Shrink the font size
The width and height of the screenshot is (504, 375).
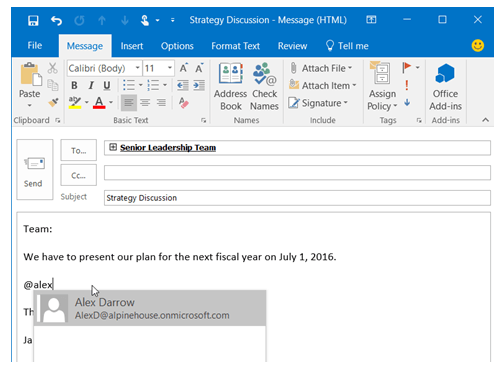click(x=199, y=68)
